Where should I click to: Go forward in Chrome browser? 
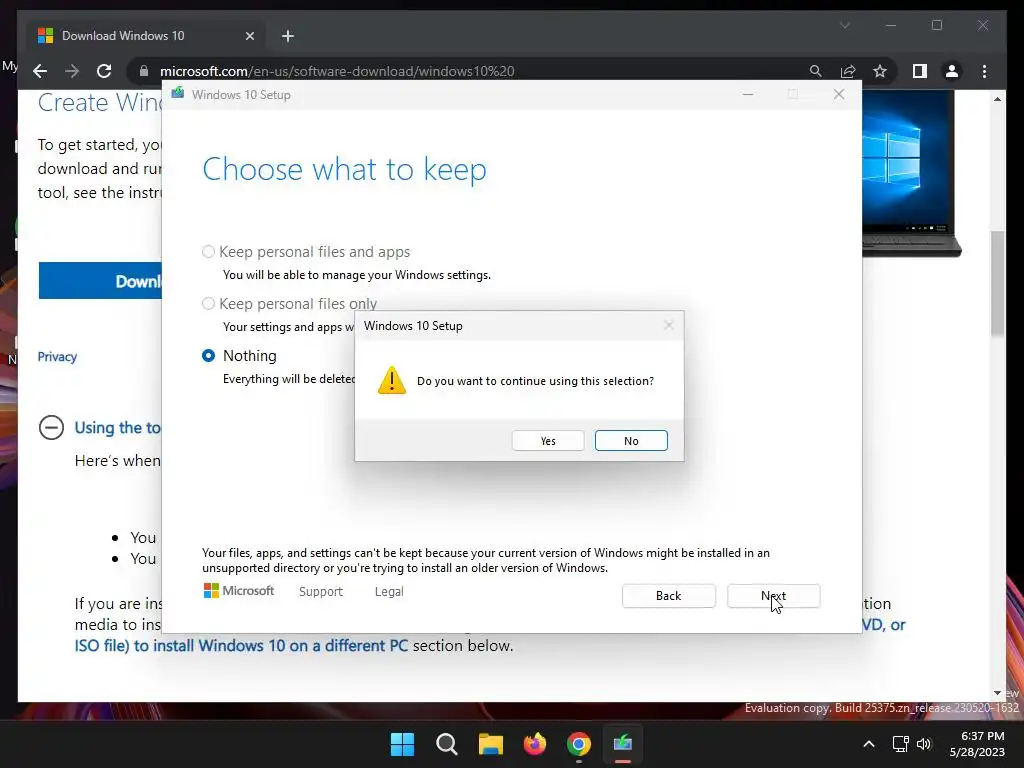[72, 71]
